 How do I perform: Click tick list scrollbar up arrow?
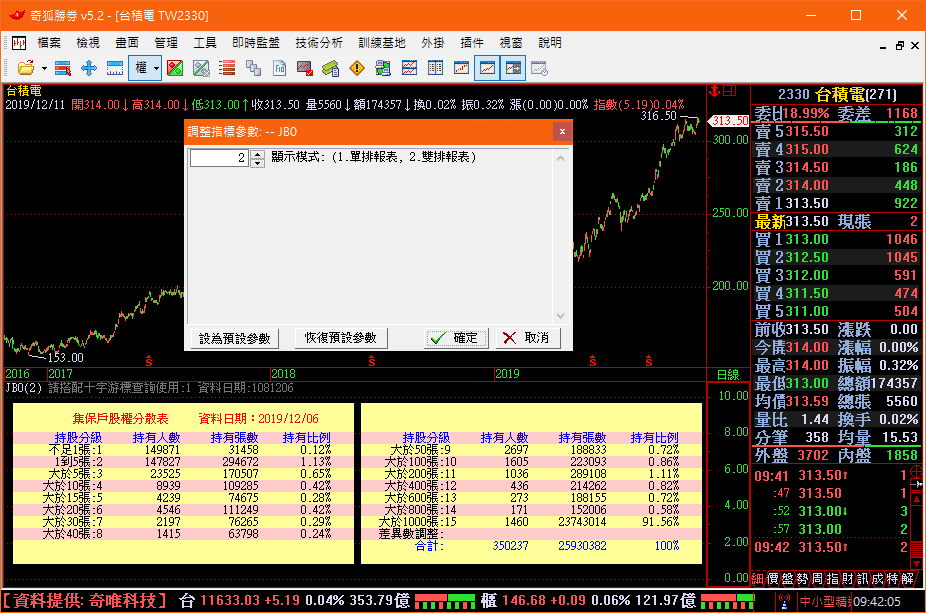pyautogui.click(x=917, y=499)
